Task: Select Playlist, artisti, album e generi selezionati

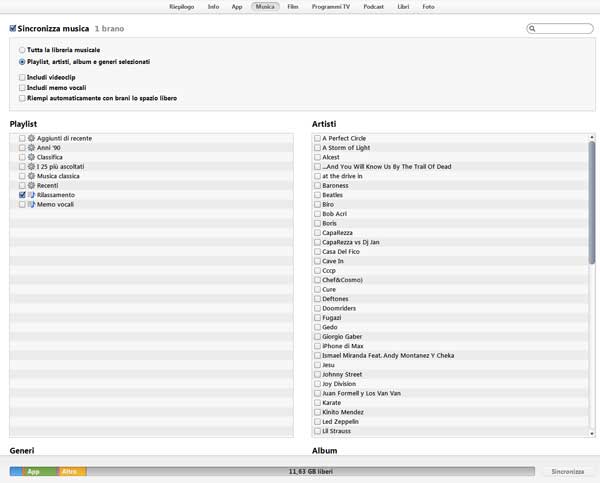Action: [x=22, y=62]
